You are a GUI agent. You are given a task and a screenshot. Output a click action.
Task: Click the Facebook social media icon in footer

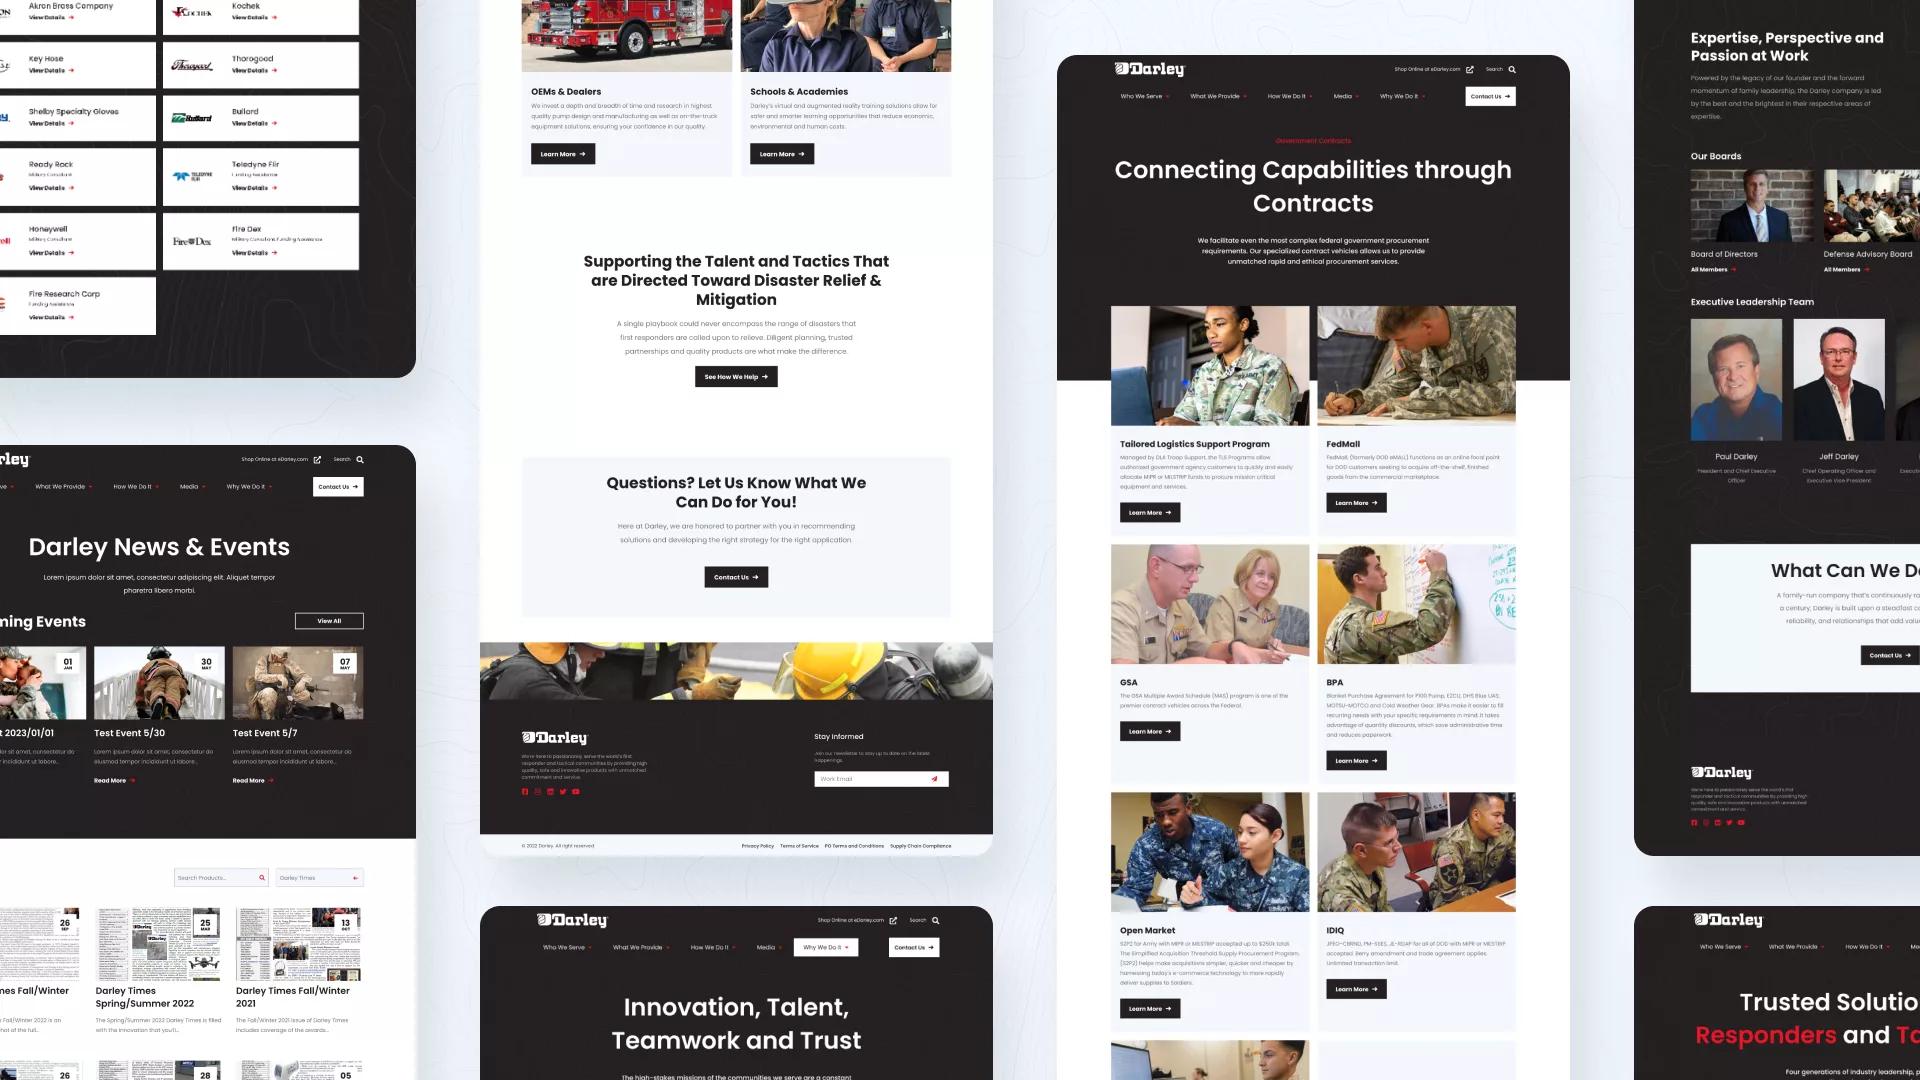(x=525, y=791)
